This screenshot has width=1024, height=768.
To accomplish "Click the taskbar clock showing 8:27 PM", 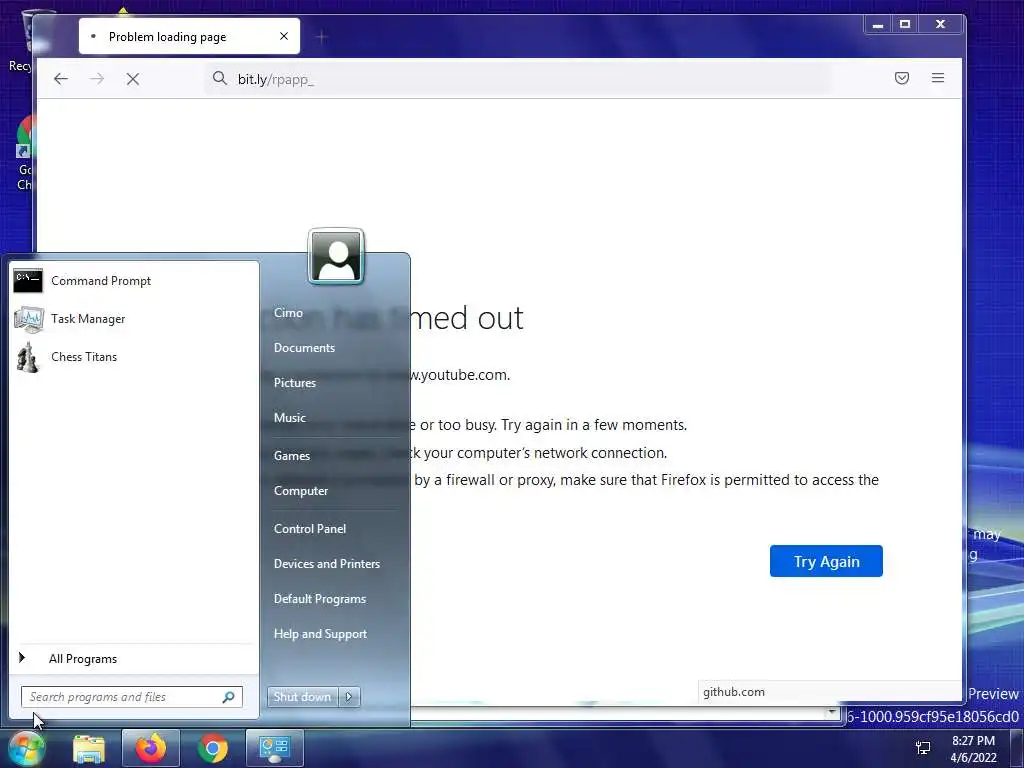I will click(973, 749).
